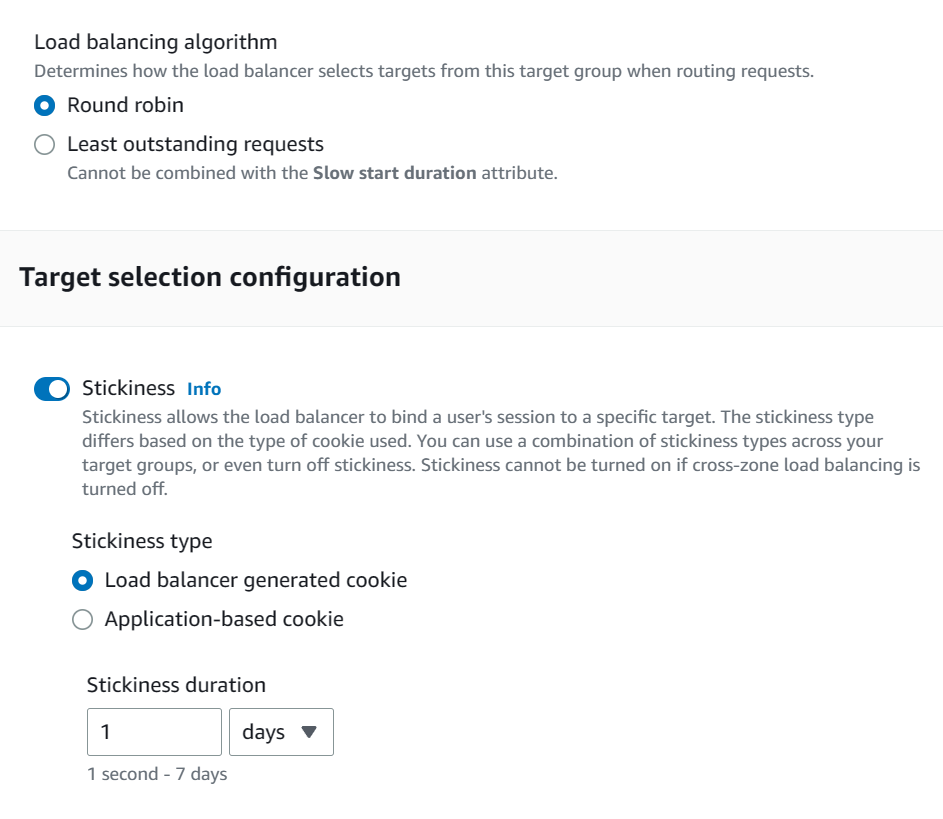The height and width of the screenshot is (819, 943).
Task: Click the Load balancing algorithm heading
Action: (155, 42)
